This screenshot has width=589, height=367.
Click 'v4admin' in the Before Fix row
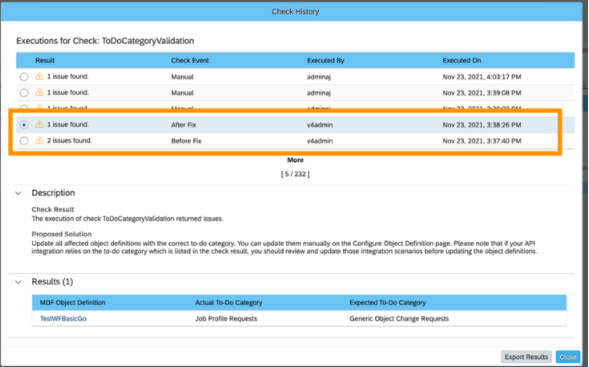tap(320, 141)
